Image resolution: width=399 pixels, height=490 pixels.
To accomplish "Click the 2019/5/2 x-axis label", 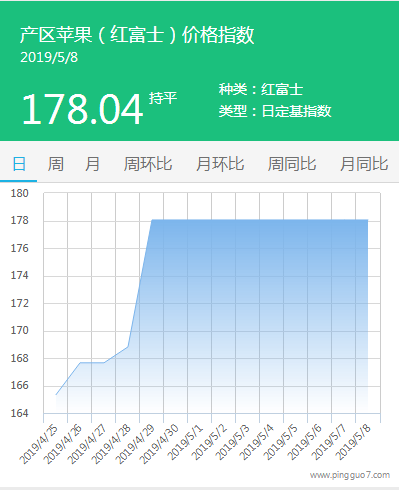I will point(209,443).
